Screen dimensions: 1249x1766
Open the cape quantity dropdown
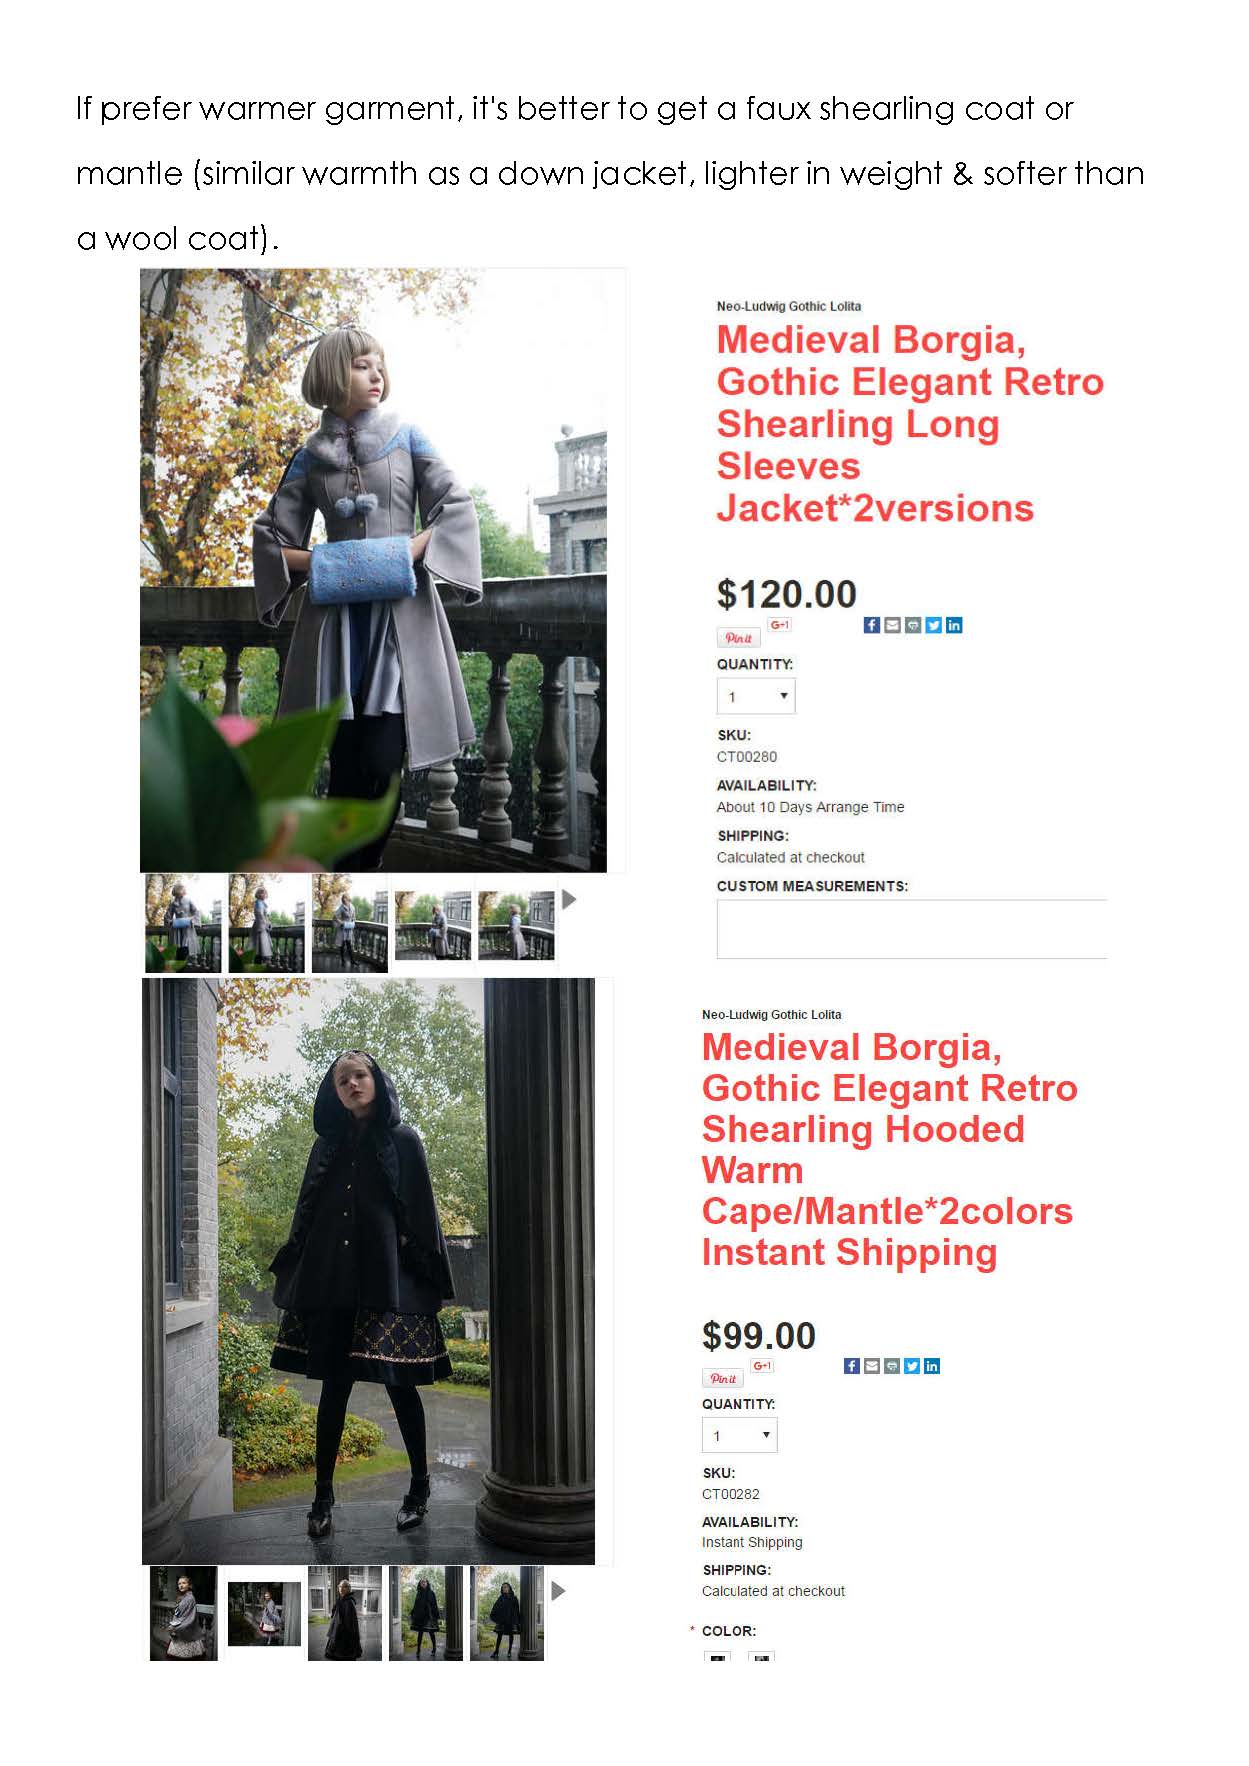(740, 1435)
